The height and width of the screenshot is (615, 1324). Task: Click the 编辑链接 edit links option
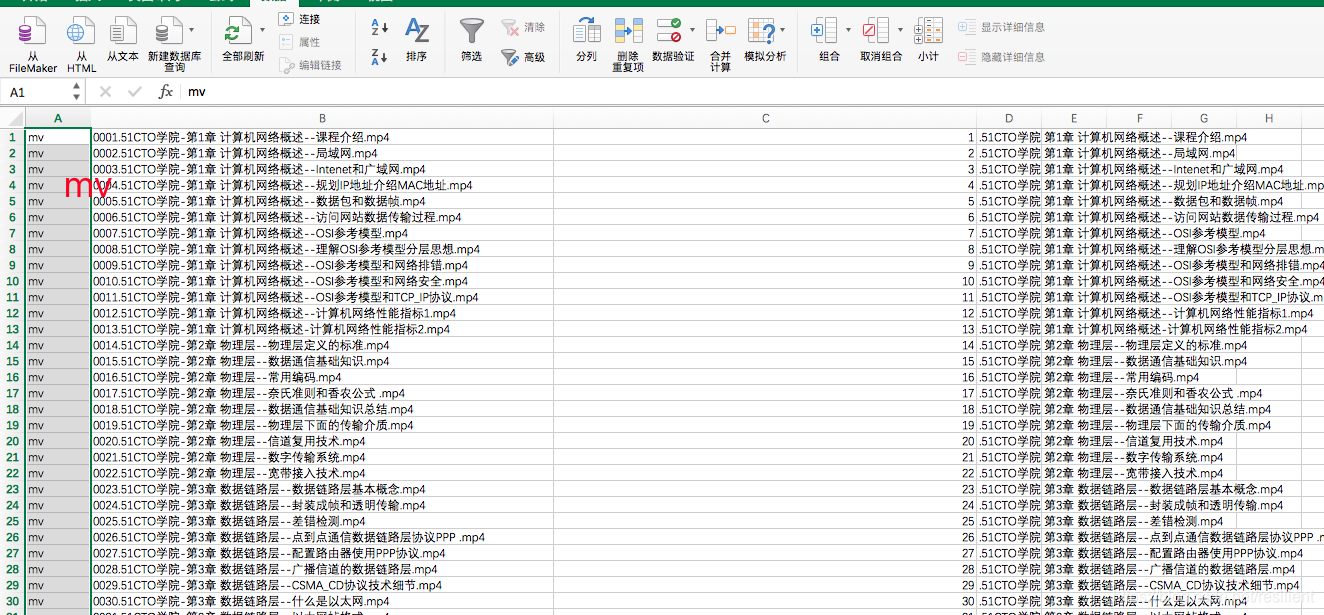click(310, 65)
